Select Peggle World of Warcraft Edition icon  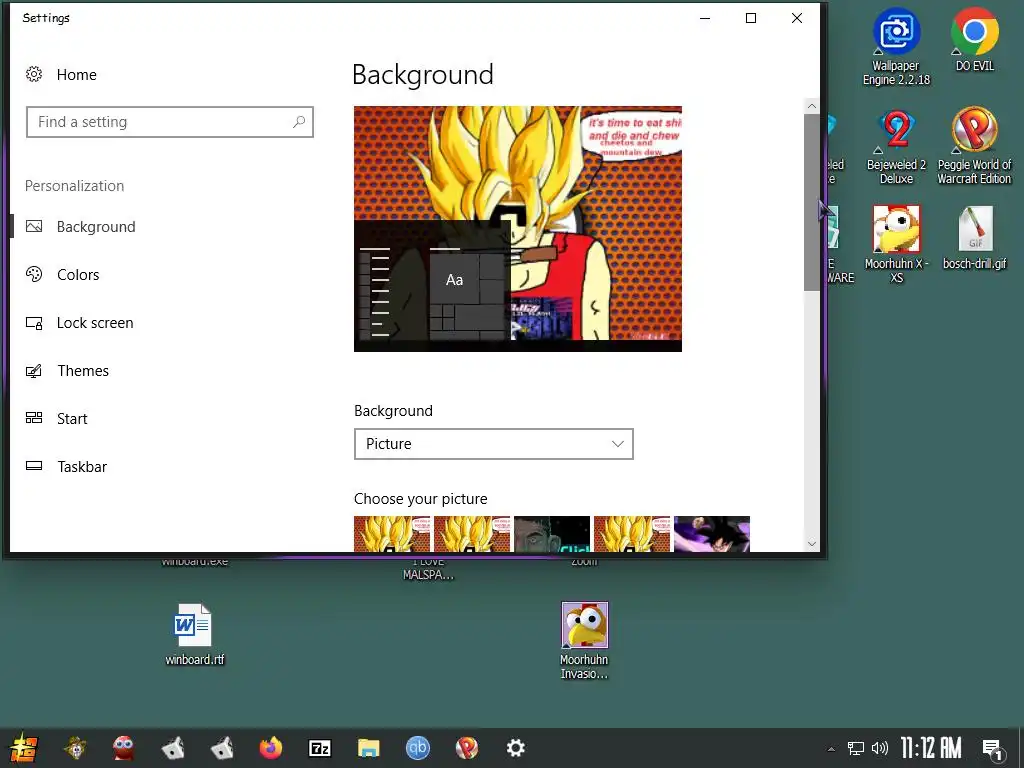click(974, 146)
